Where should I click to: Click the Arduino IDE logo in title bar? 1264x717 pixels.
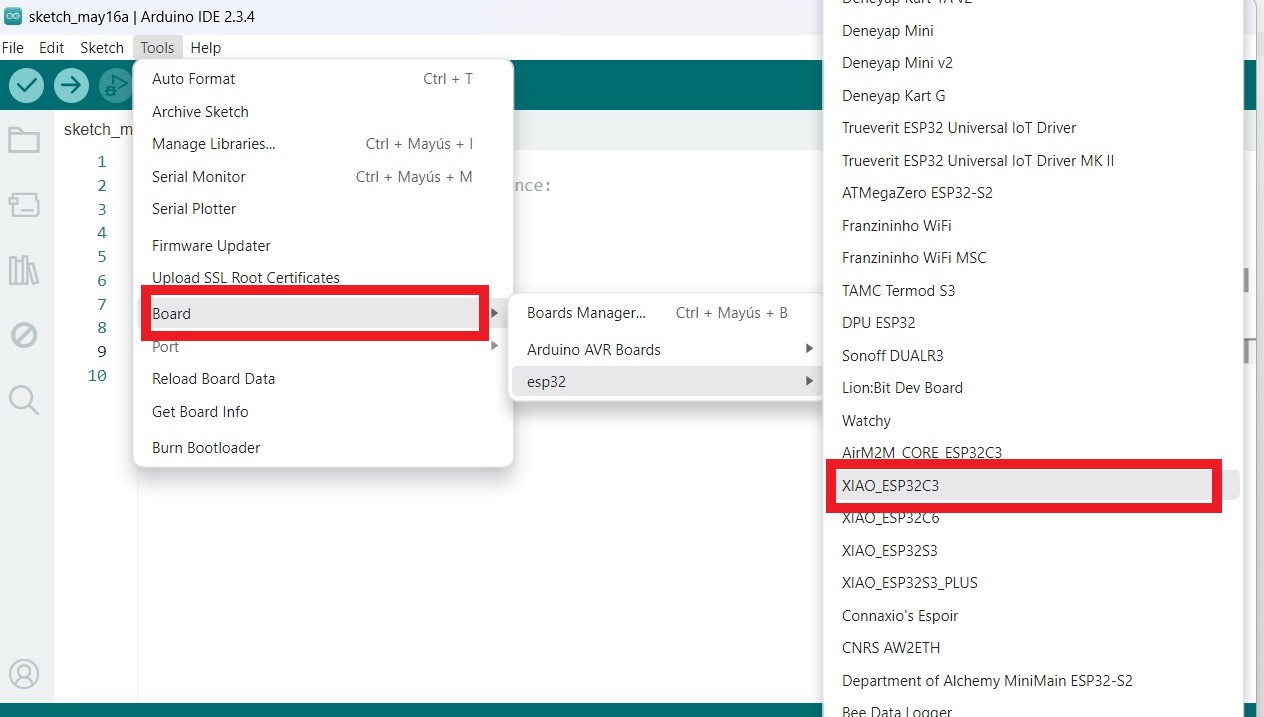[x=13, y=16]
